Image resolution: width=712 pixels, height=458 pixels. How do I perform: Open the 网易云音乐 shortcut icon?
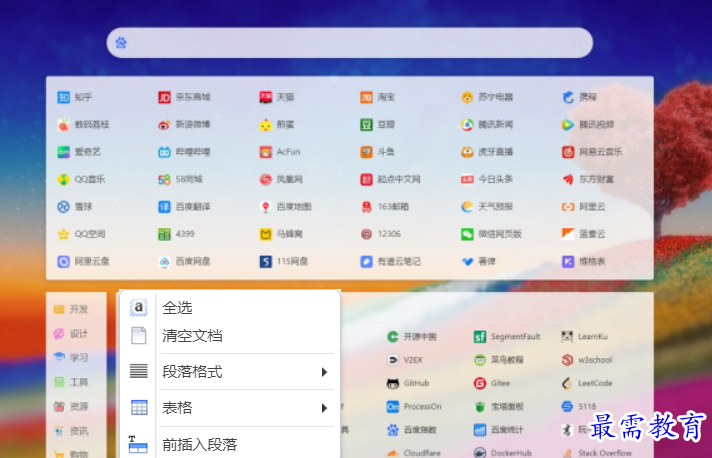click(x=568, y=152)
